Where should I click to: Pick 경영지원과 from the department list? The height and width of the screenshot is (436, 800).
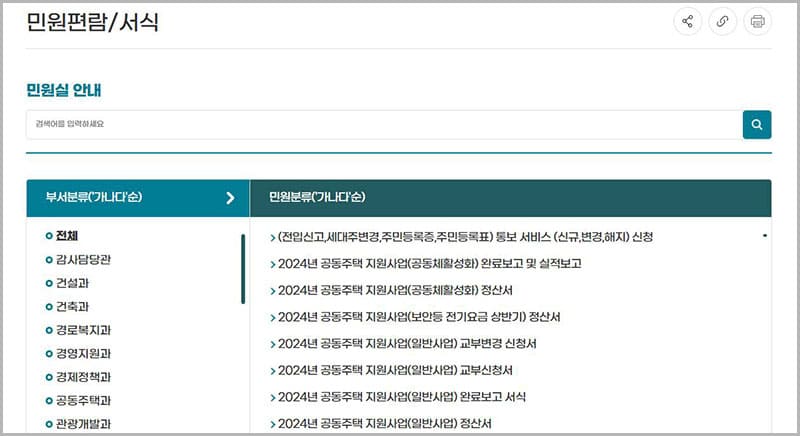tap(83, 353)
